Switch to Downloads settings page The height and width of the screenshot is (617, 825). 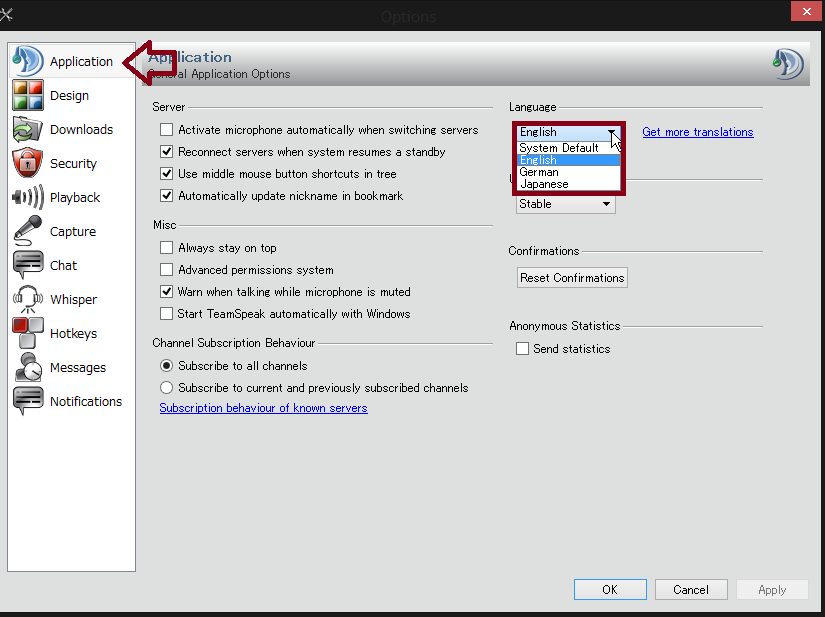tap(81, 129)
